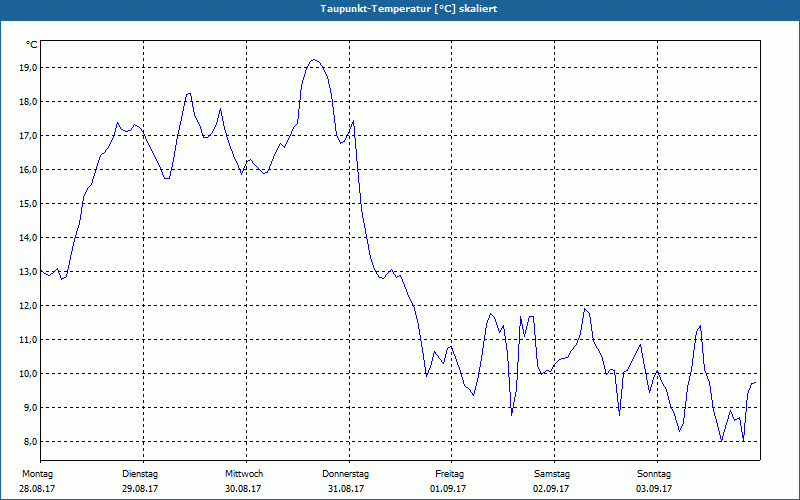Viewport: 800px width, 500px height.
Task: Click the Samstag day label
Action: [552, 474]
